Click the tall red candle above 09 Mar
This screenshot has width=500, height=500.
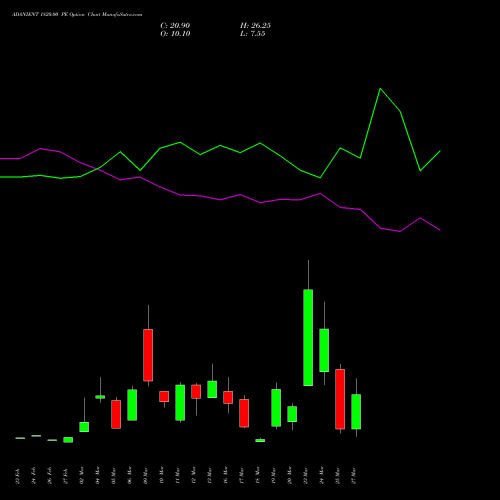click(148, 355)
